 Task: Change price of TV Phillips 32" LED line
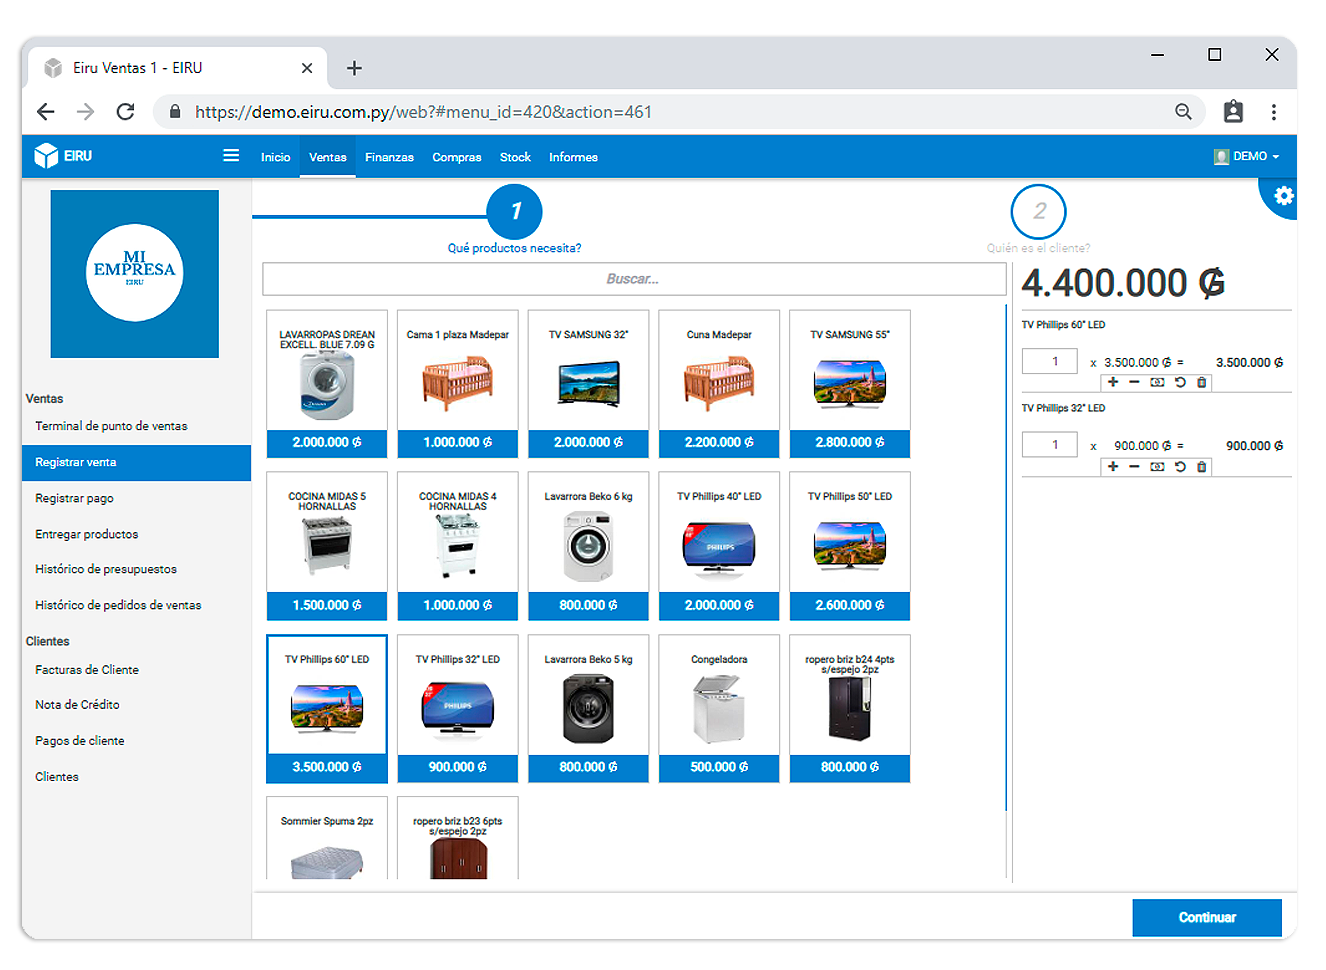(1157, 466)
